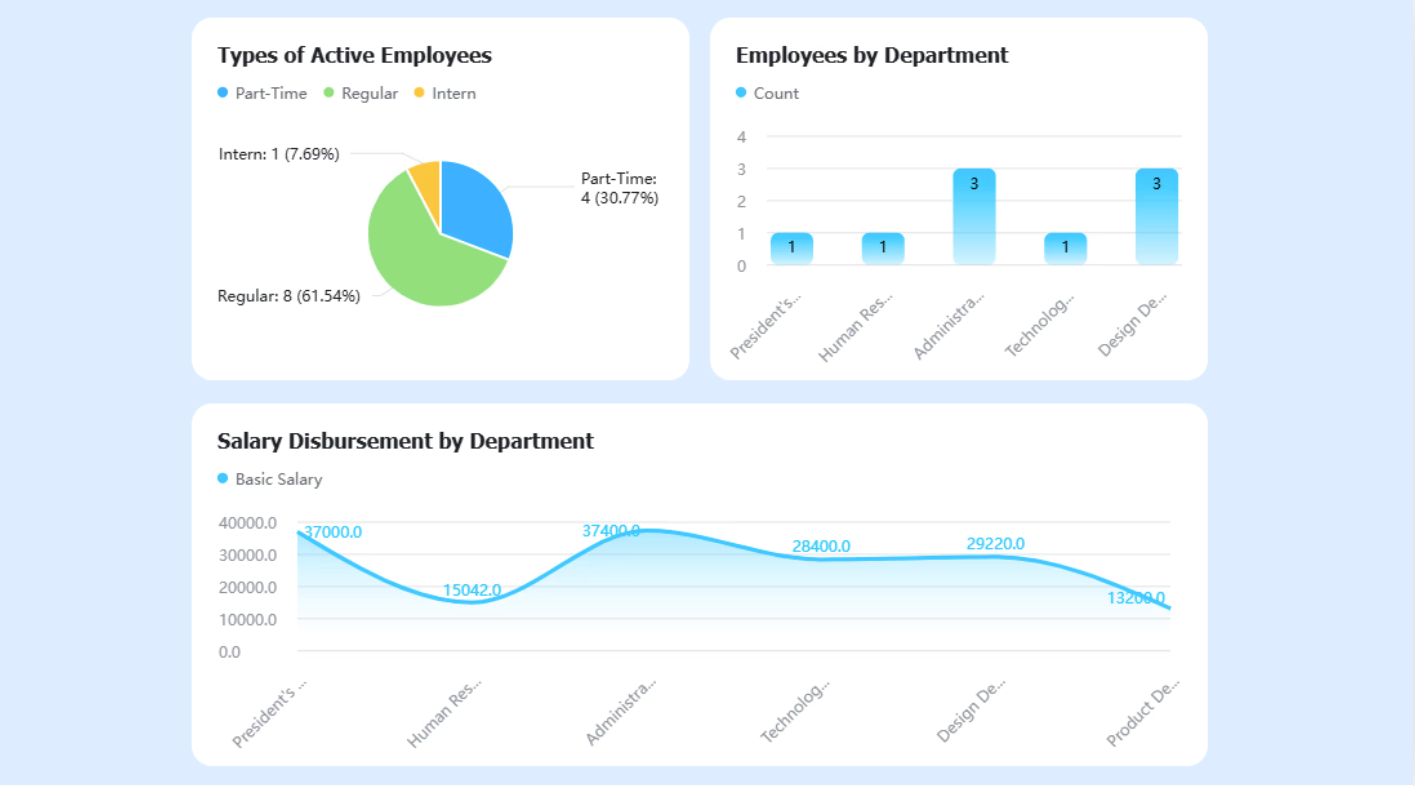Click the 29220.0 salary data label

995,544
